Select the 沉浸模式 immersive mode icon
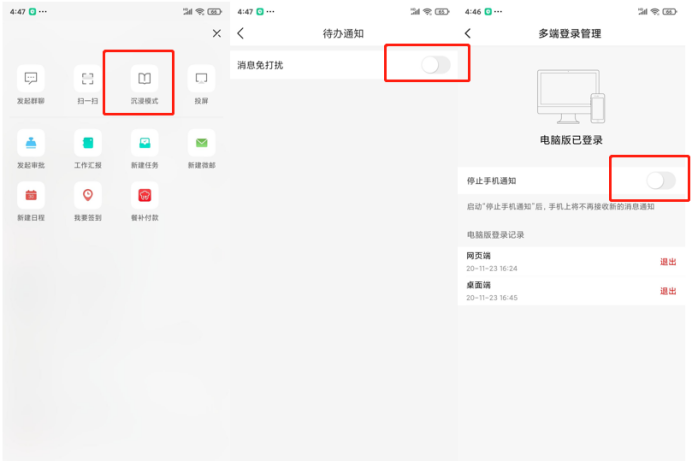This screenshot has height=462, width=693. [144, 78]
